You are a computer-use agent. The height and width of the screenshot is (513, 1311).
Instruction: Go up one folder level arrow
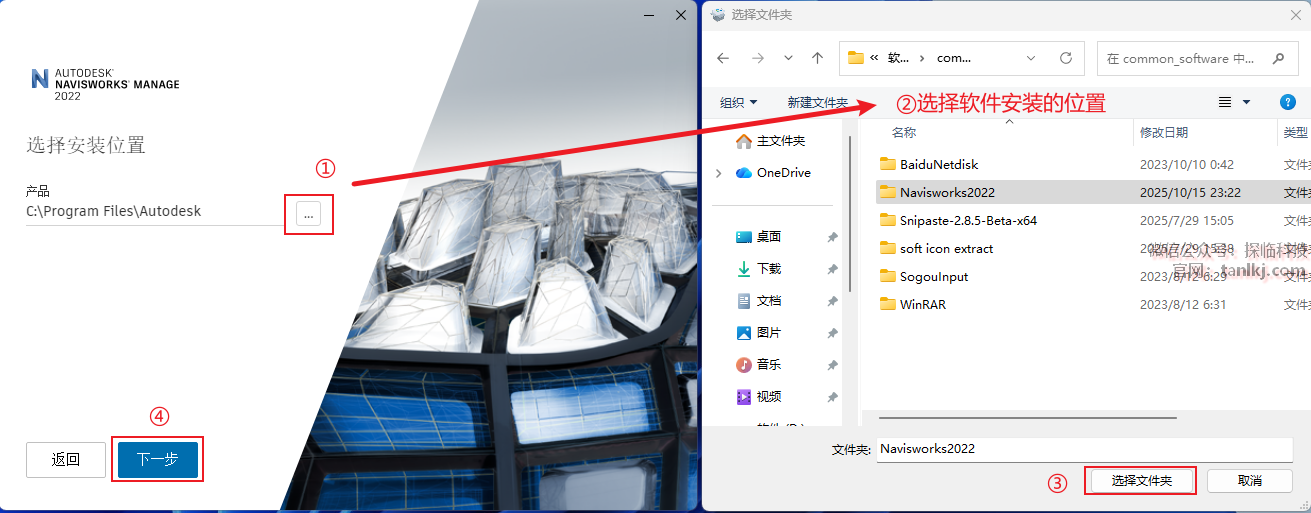(817, 58)
